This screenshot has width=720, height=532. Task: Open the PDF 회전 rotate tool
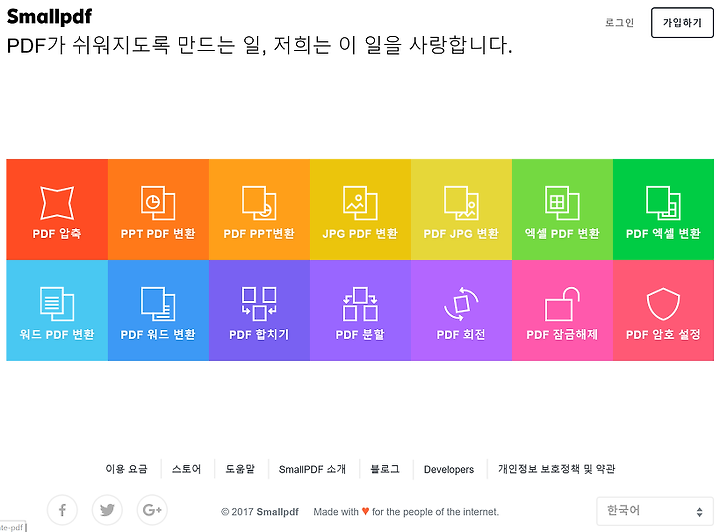point(461,310)
